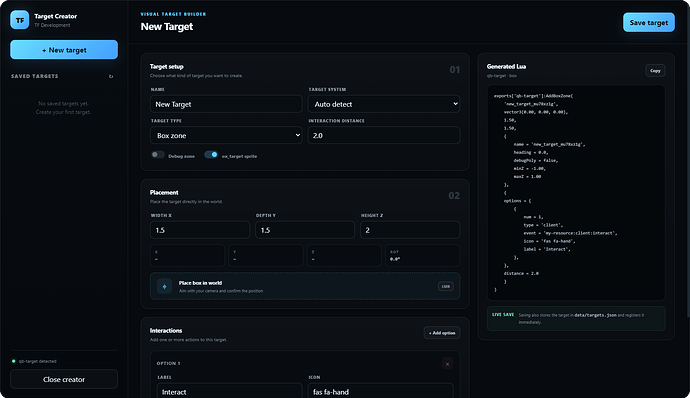Edit the Option 1 Label field Interact
This screenshot has width=690, height=398.
(x=230, y=391)
